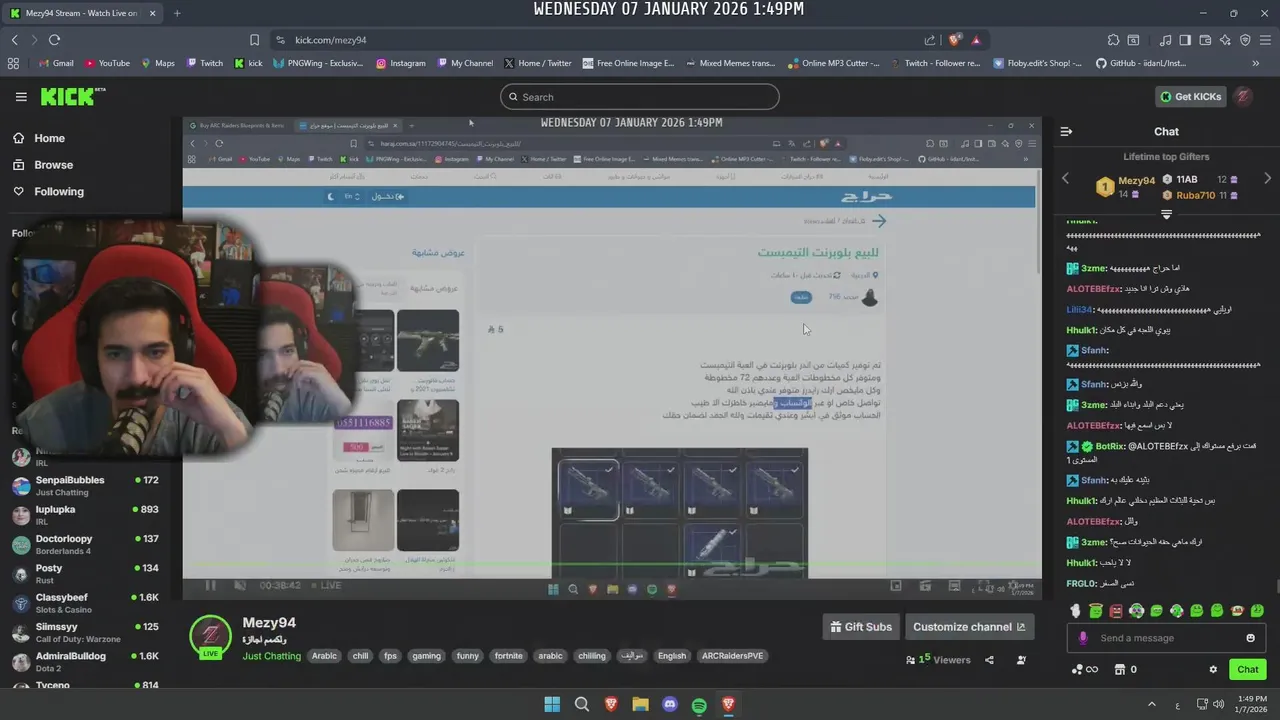This screenshot has height=720, width=1280.
Task: Open the Kick sidebar hamburger menu
Action: (21, 97)
